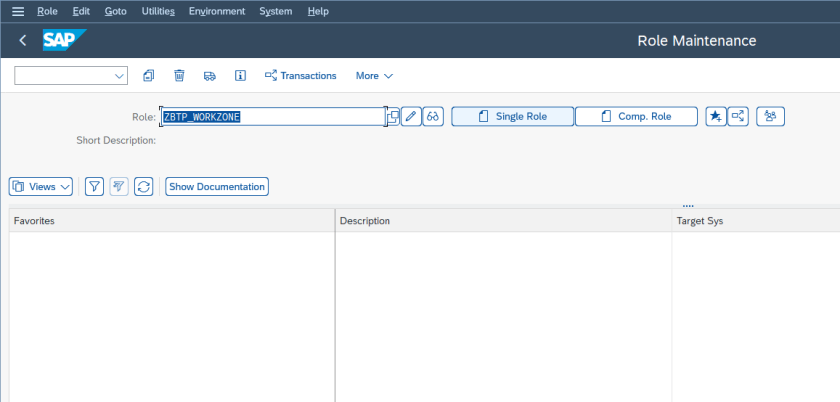
Task: Click the users group icon button
Action: (x=770, y=116)
